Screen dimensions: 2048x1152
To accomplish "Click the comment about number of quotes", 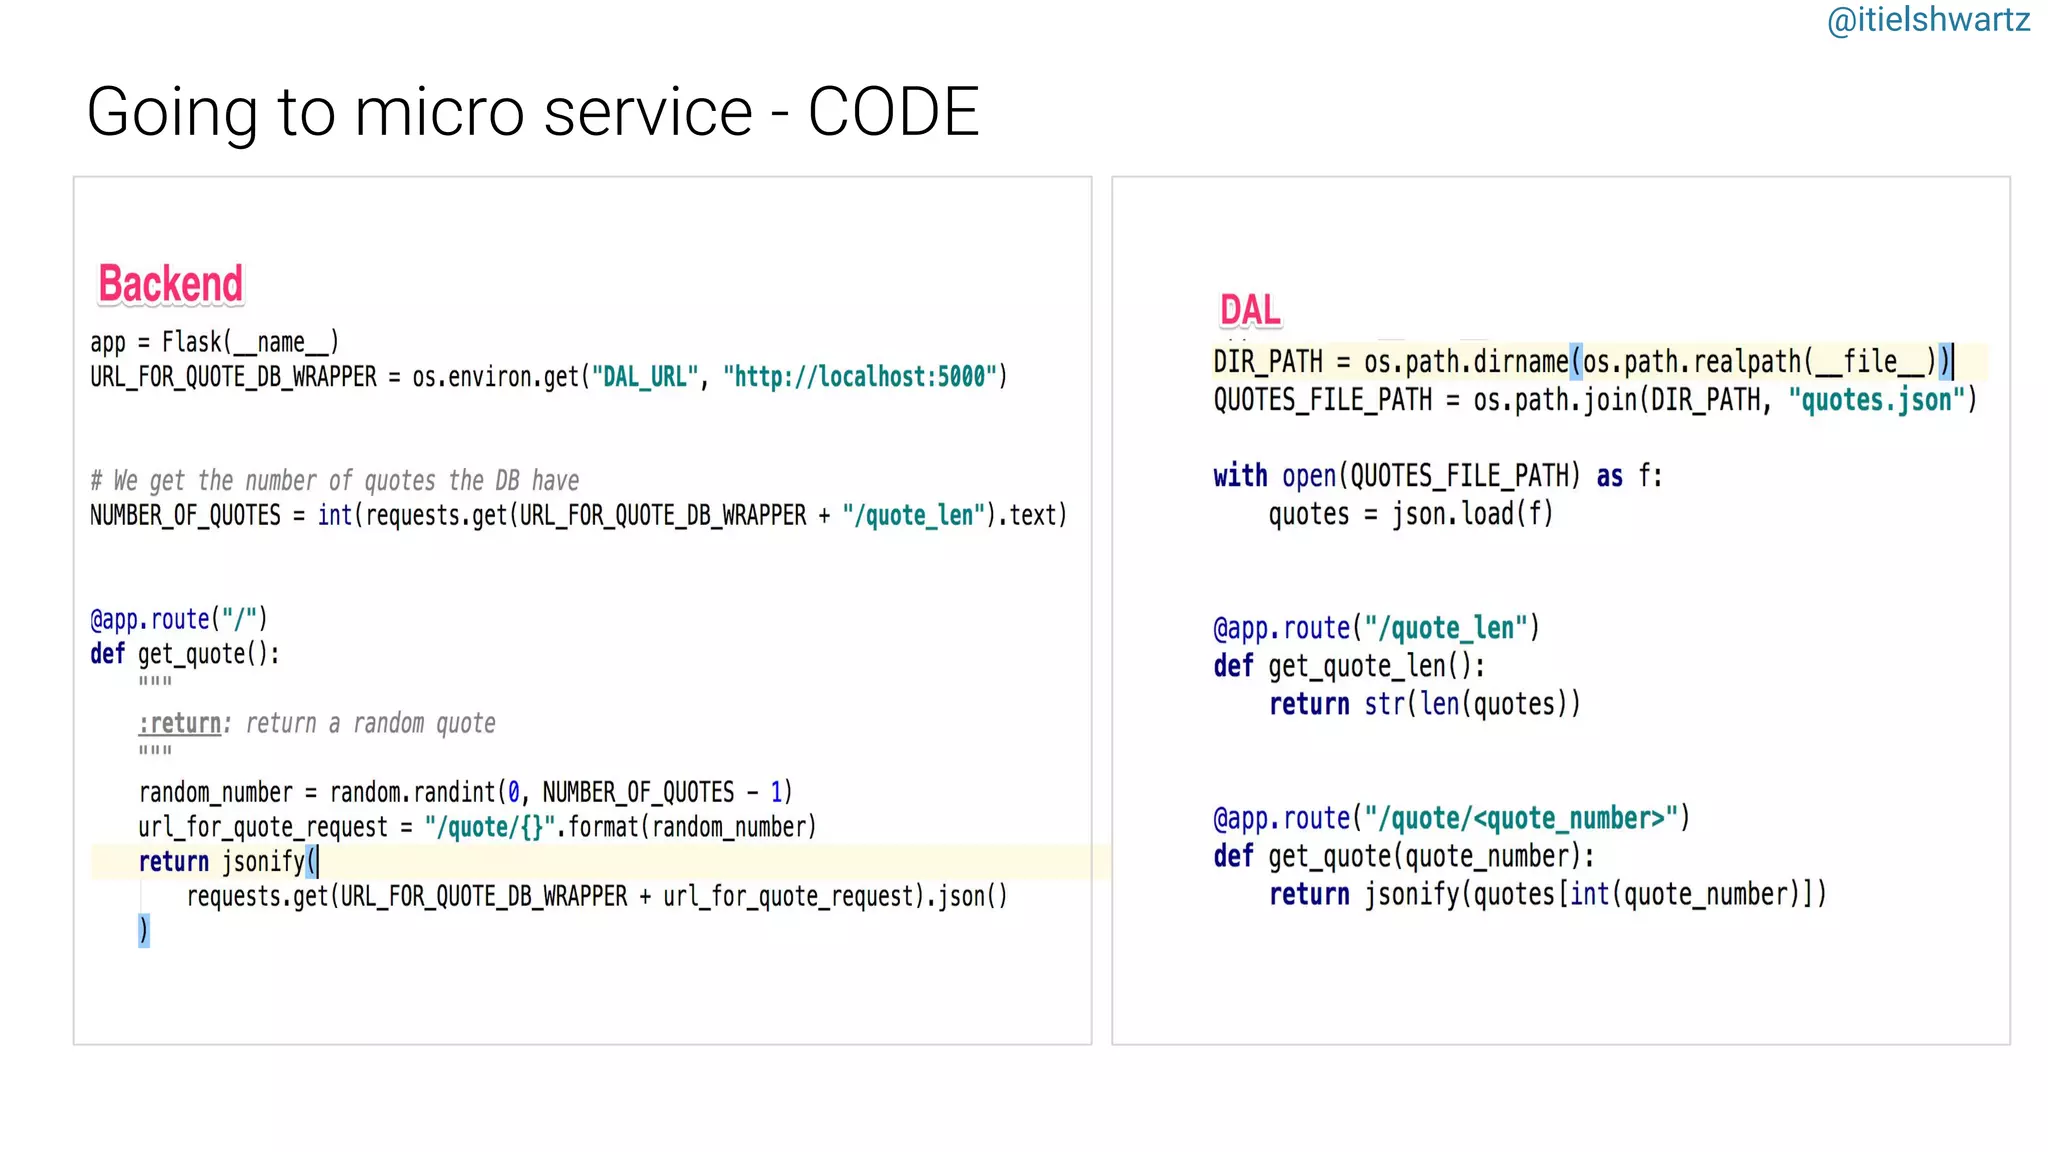I will click(x=335, y=481).
